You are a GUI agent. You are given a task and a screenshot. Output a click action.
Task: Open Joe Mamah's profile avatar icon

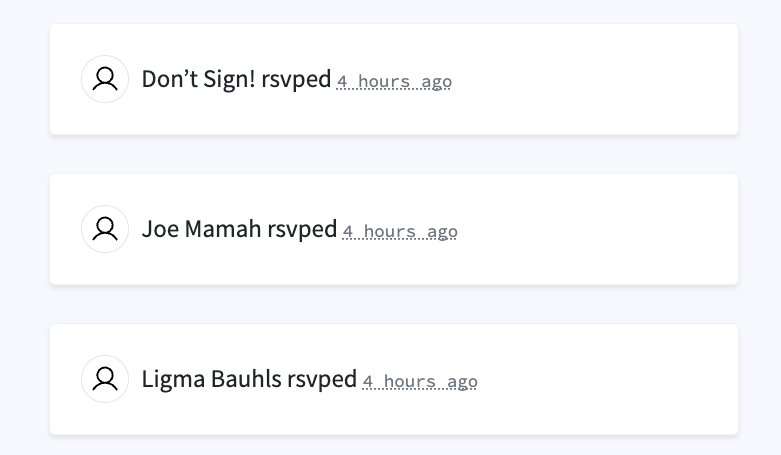click(x=105, y=229)
